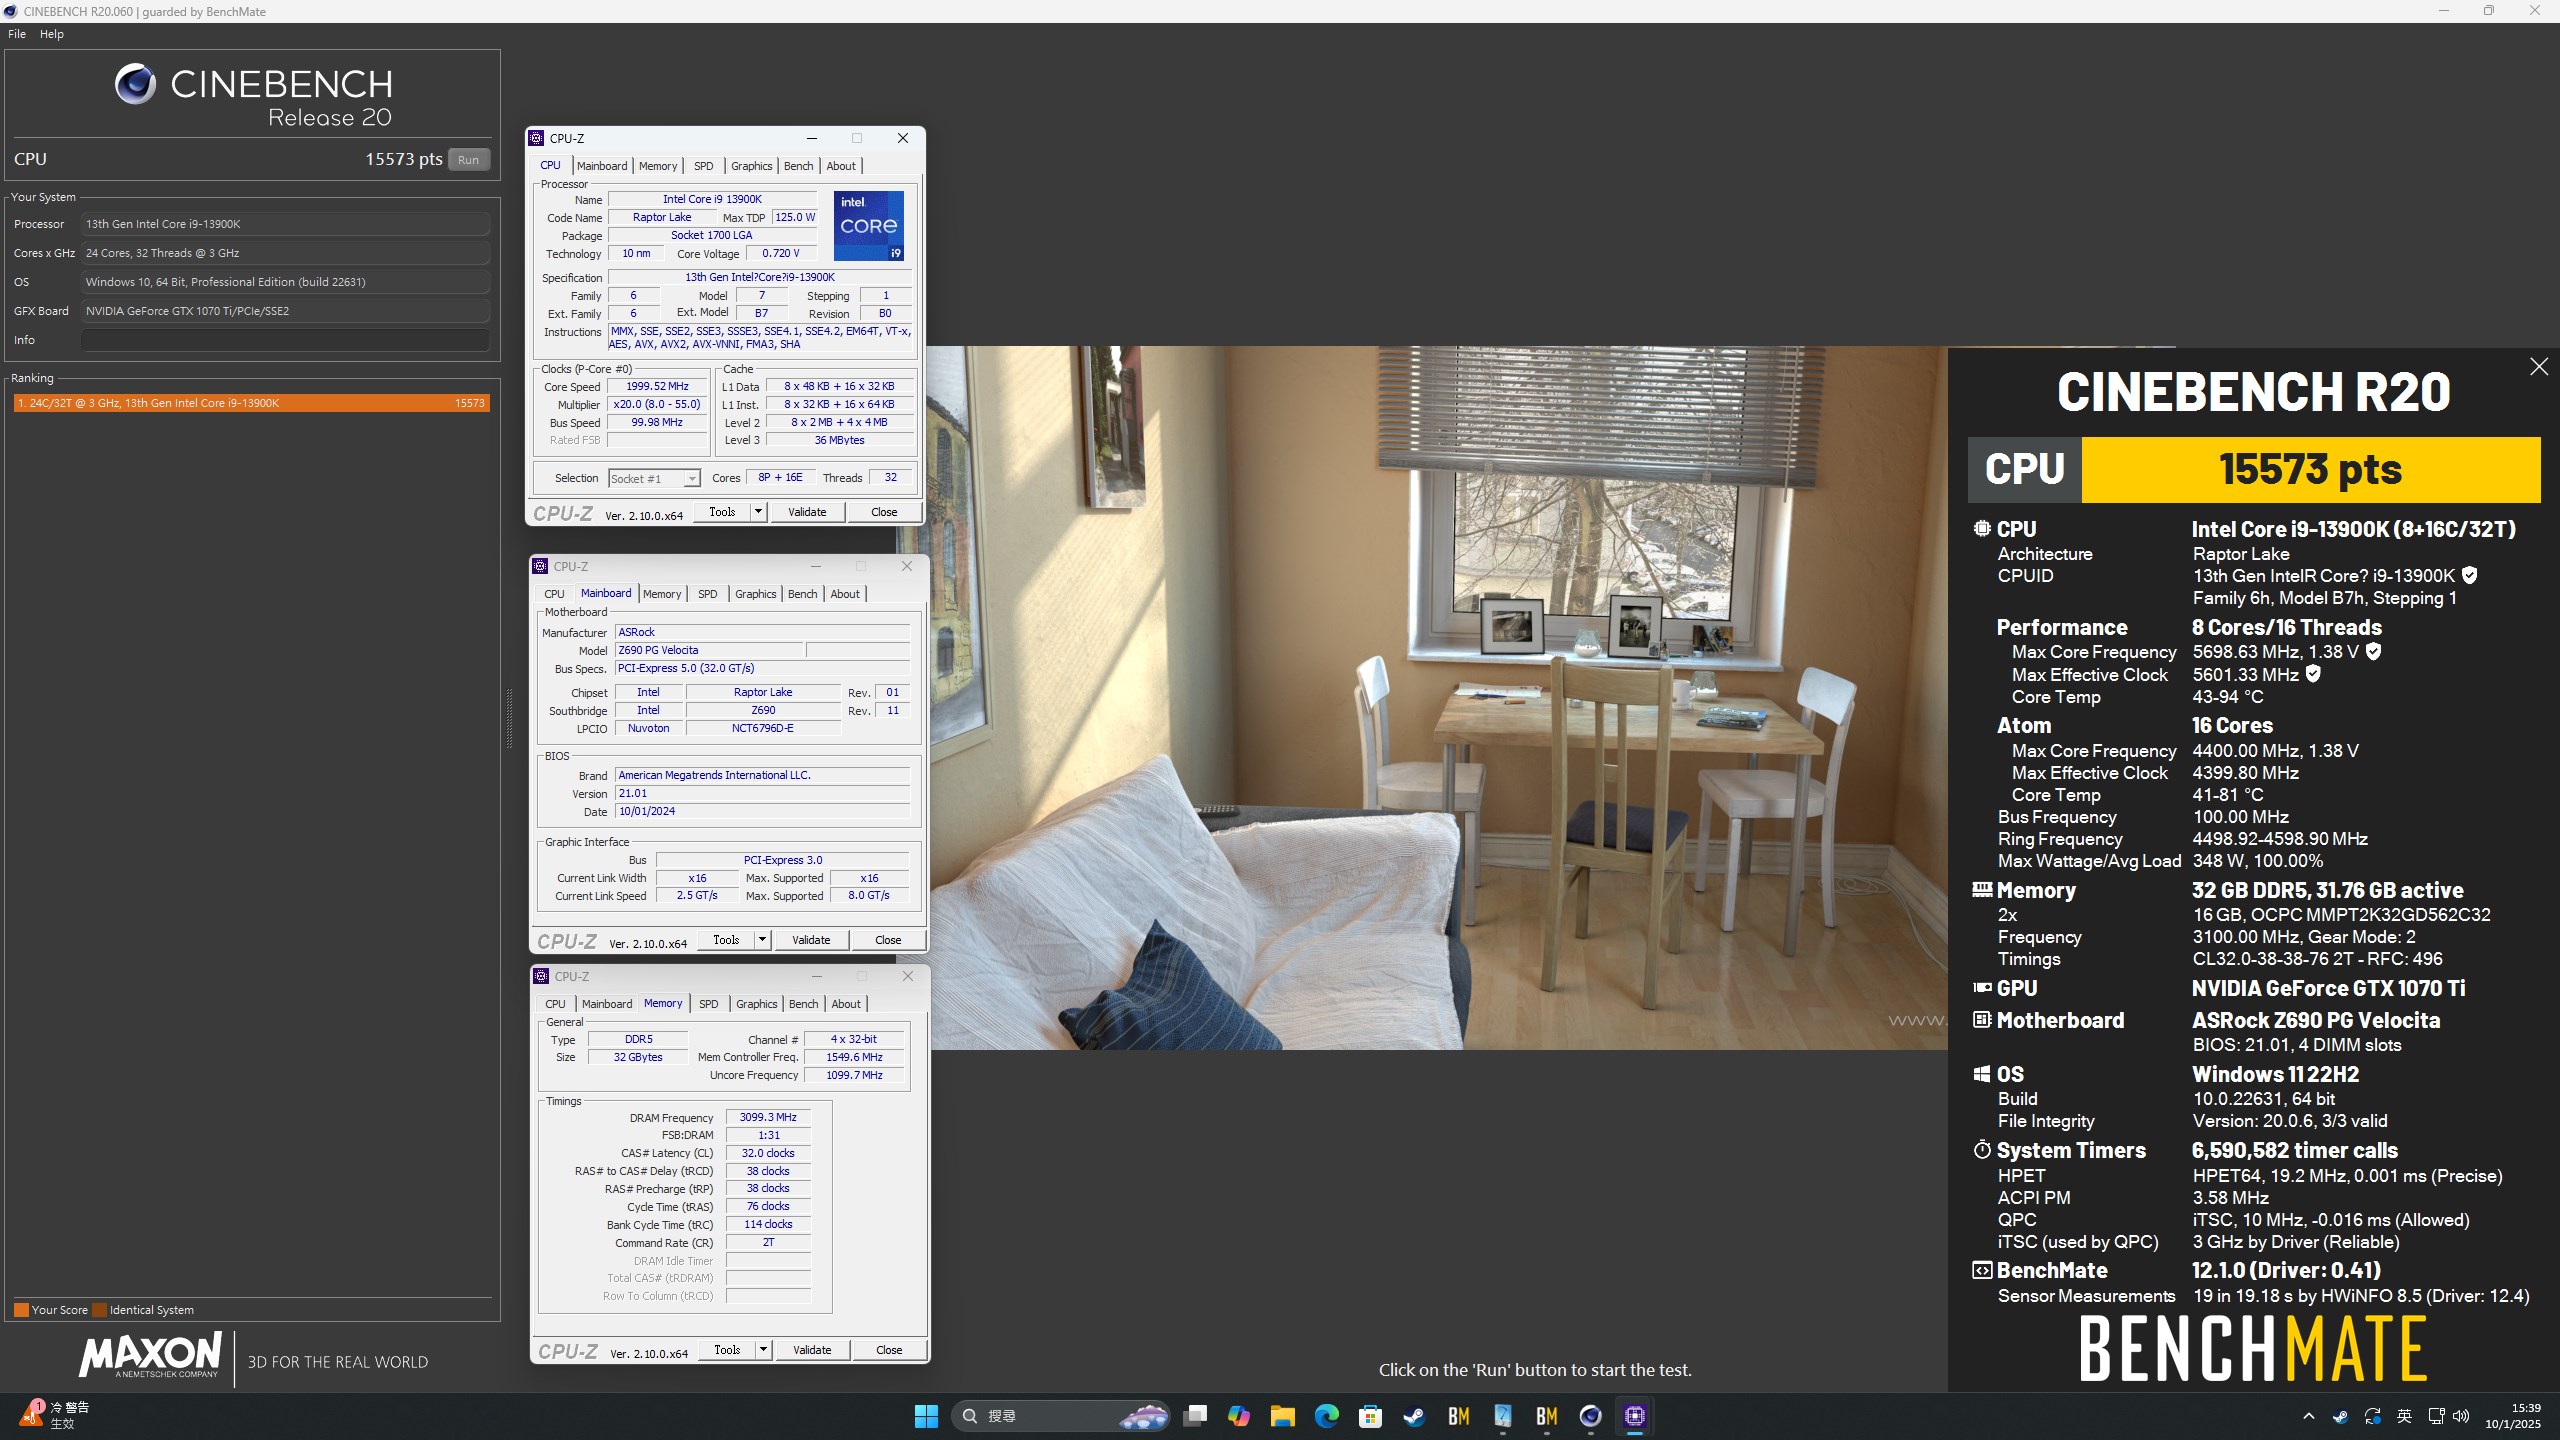Open the Selection Socket #1 combo box
The height and width of the screenshot is (1440, 2560).
pyautogui.click(x=654, y=479)
